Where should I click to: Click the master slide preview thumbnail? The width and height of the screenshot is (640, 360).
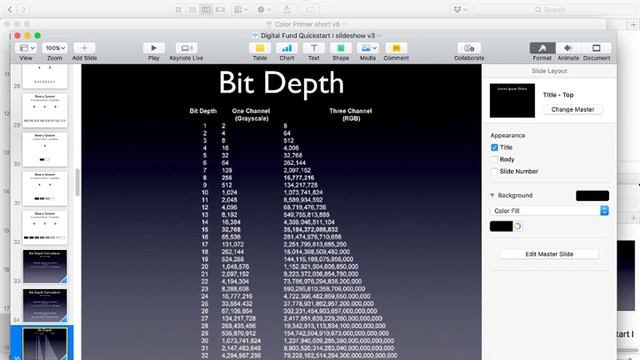click(512, 100)
